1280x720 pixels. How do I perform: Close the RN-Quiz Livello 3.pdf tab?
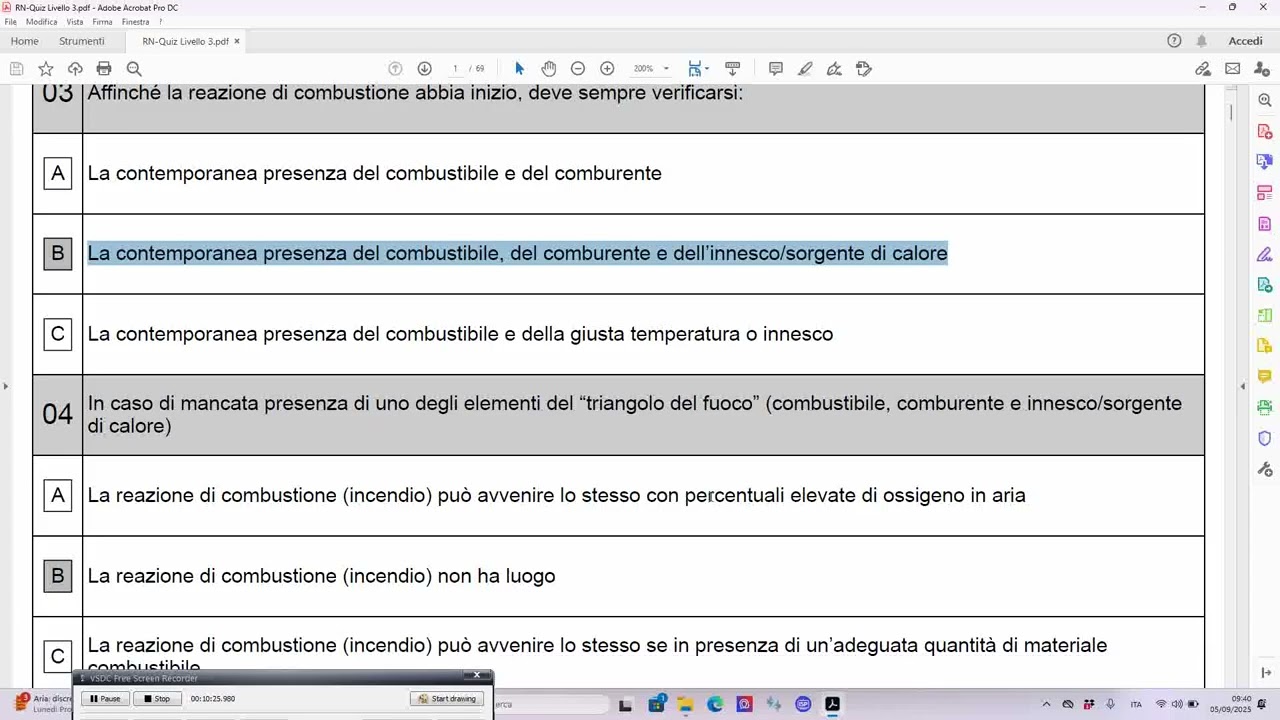pos(237,41)
